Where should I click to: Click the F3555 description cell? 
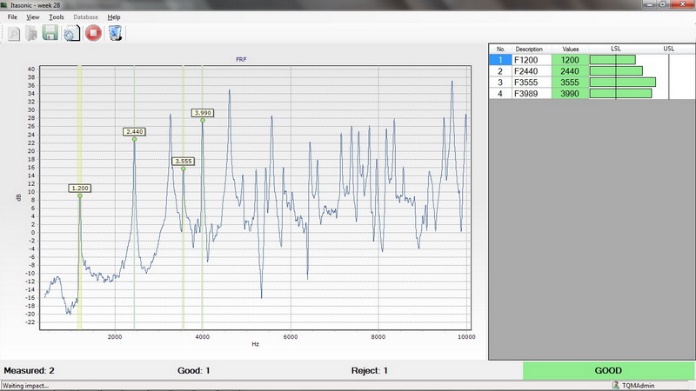tap(531, 82)
